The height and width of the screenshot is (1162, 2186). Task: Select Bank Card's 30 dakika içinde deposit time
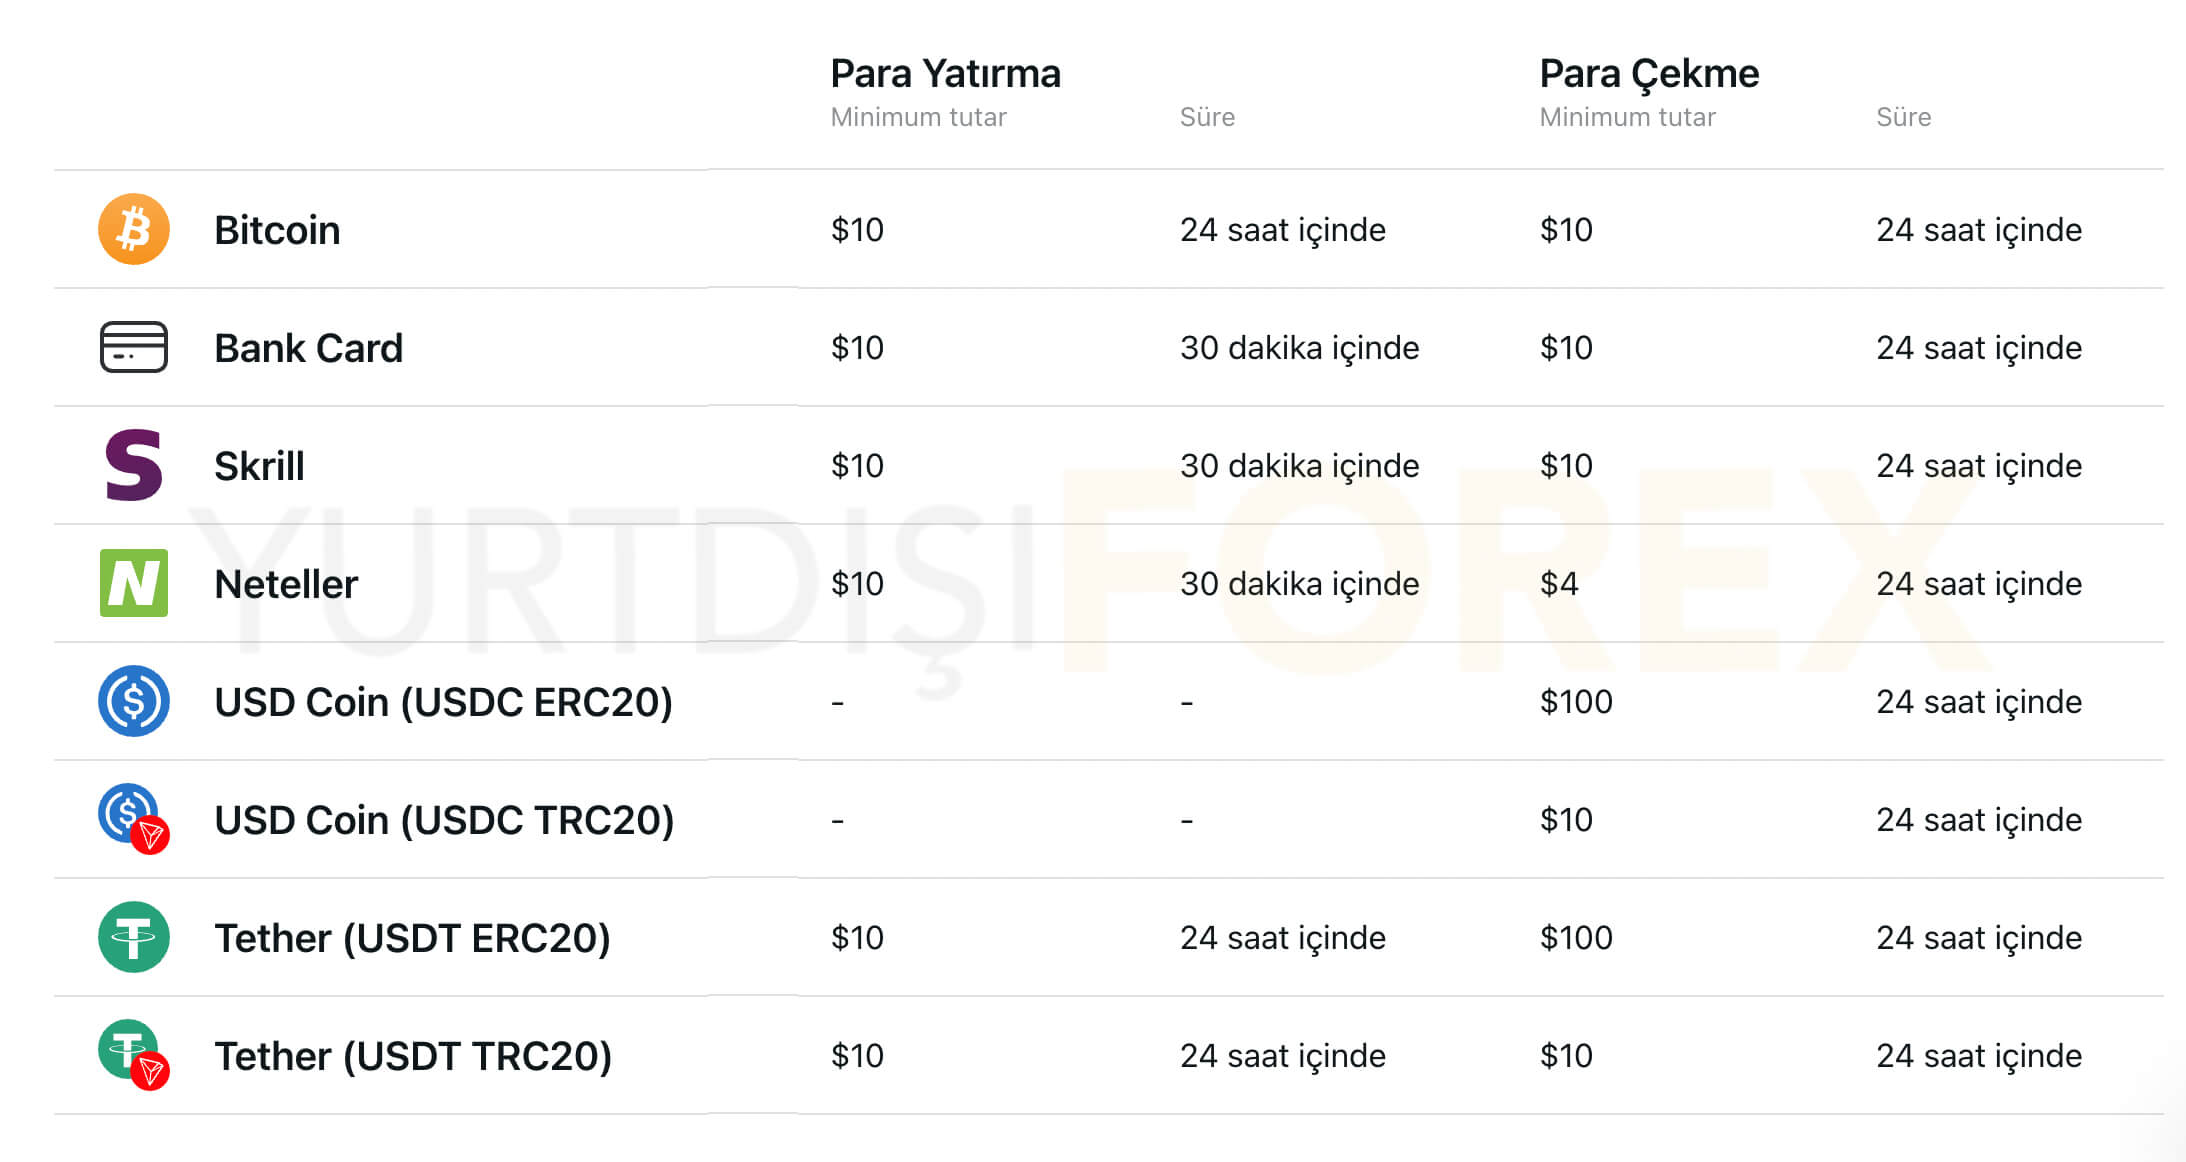click(1299, 348)
